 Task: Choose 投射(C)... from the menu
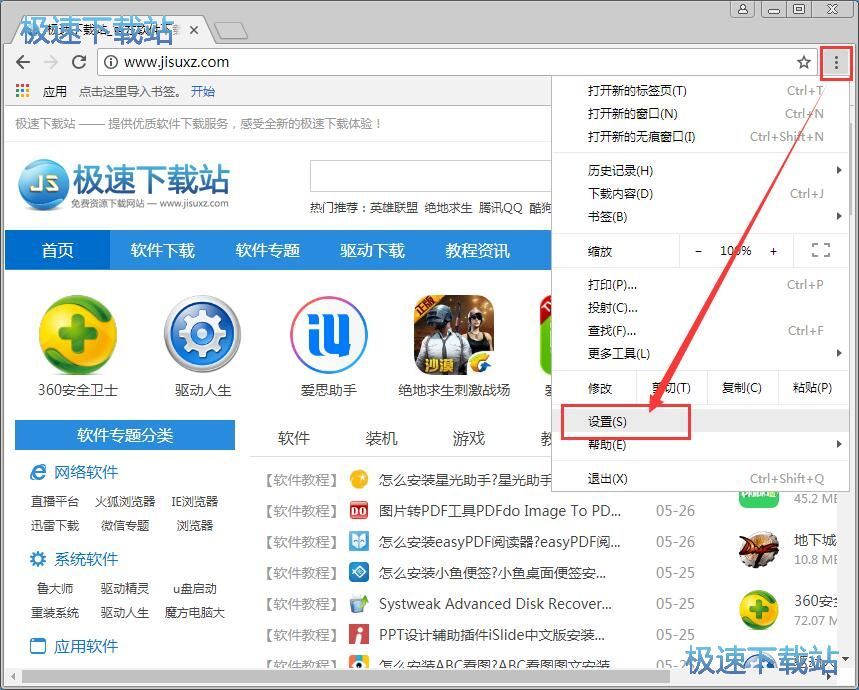click(700, 308)
